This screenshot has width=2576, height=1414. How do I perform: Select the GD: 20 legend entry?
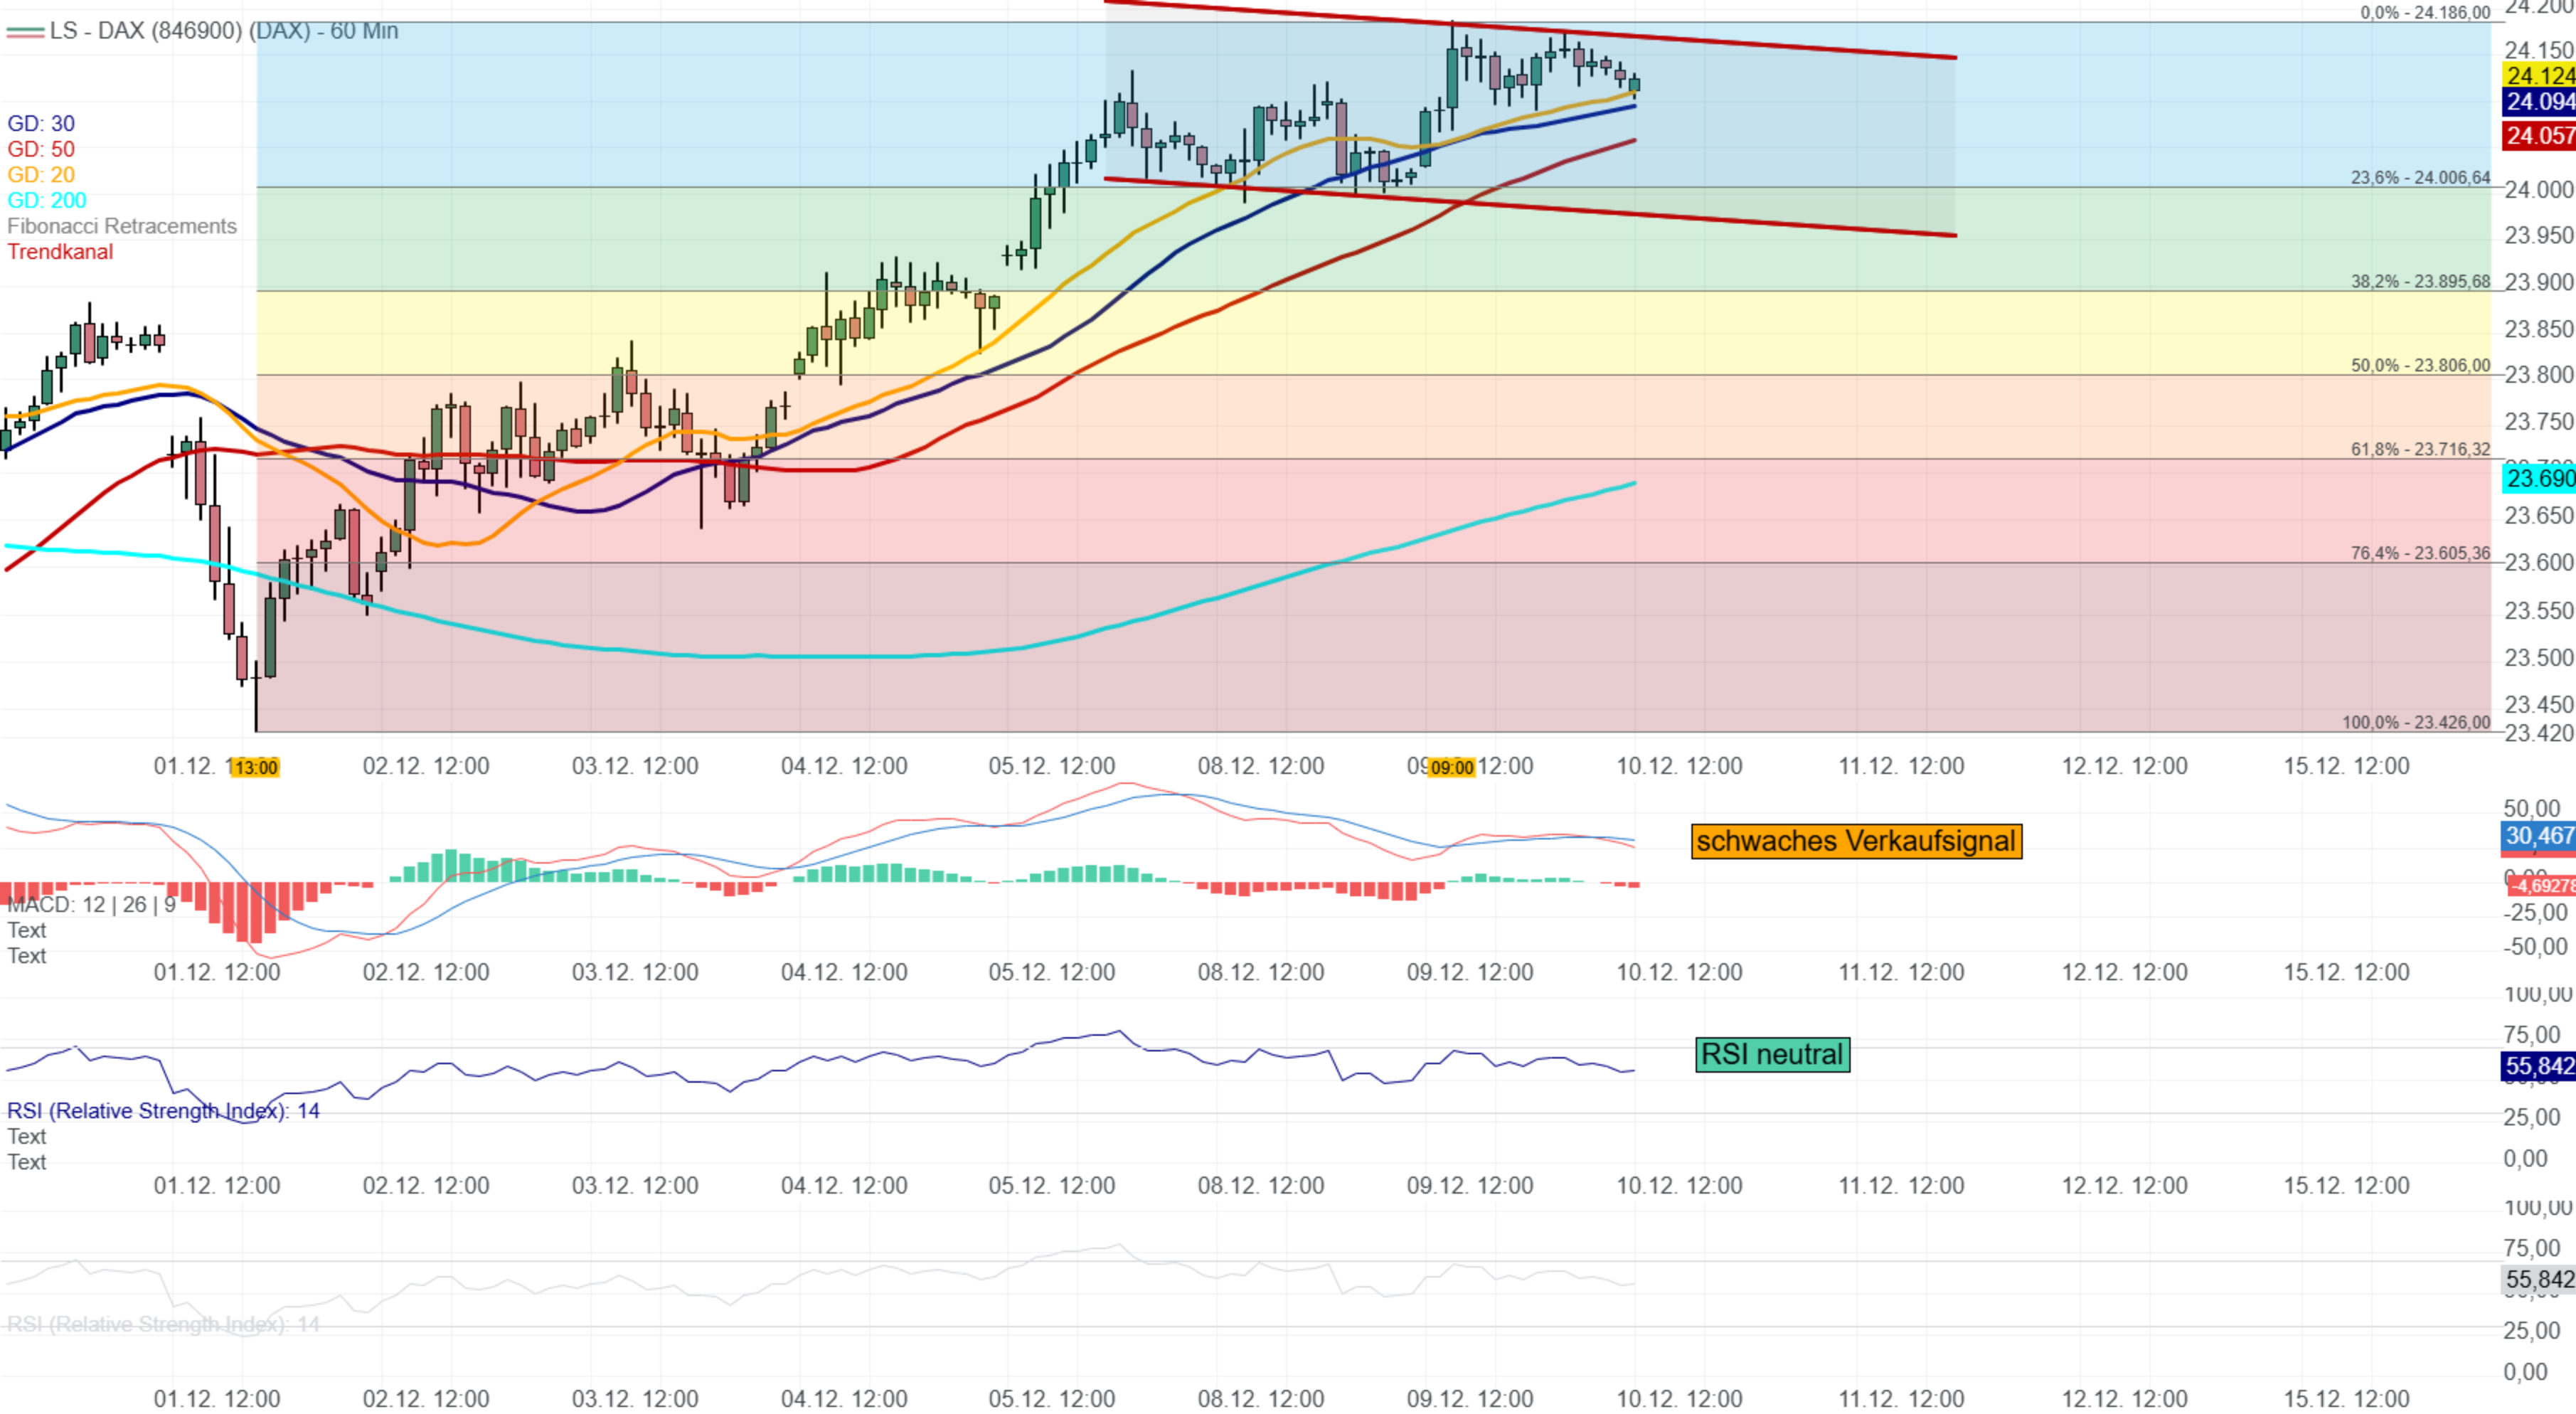pos(41,175)
